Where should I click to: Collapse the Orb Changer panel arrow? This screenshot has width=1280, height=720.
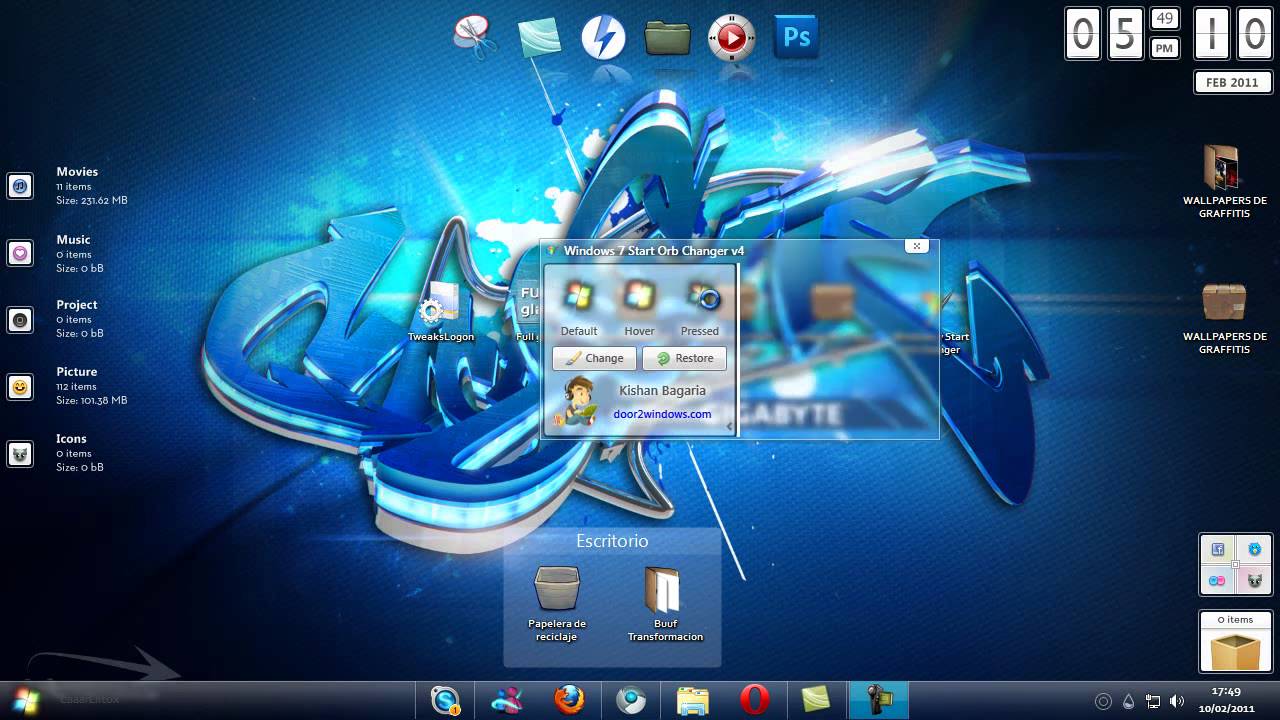(730, 427)
